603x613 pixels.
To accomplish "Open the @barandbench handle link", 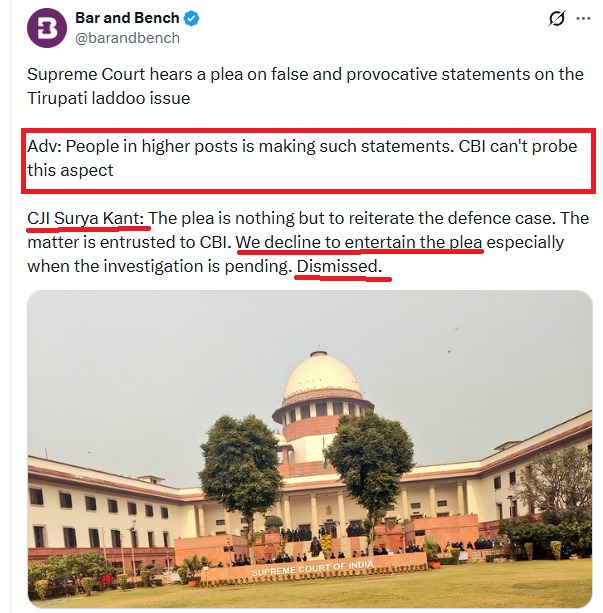I will click(x=127, y=38).
